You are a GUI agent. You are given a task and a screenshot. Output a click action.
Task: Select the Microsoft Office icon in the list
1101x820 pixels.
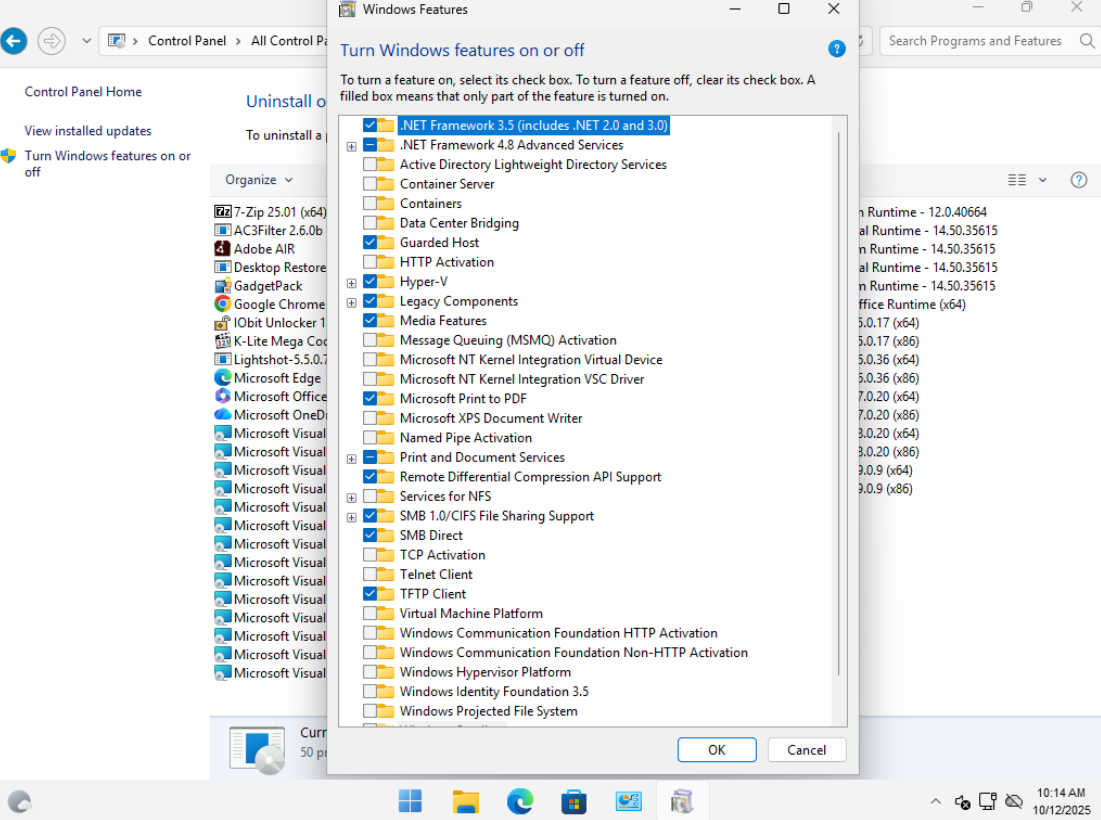(223, 396)
